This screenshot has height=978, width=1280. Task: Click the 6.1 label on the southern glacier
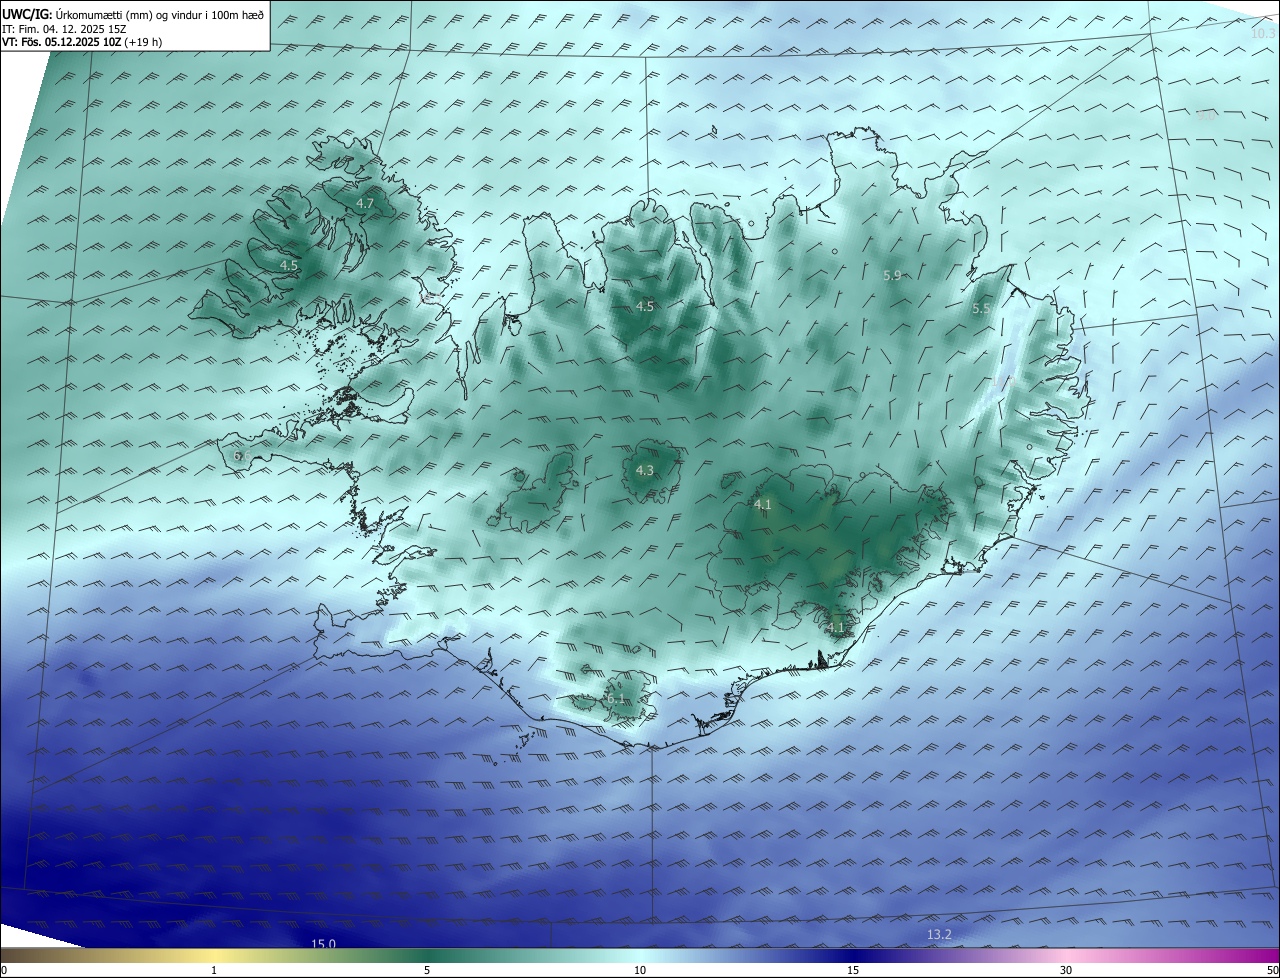(x=615, y=699)
